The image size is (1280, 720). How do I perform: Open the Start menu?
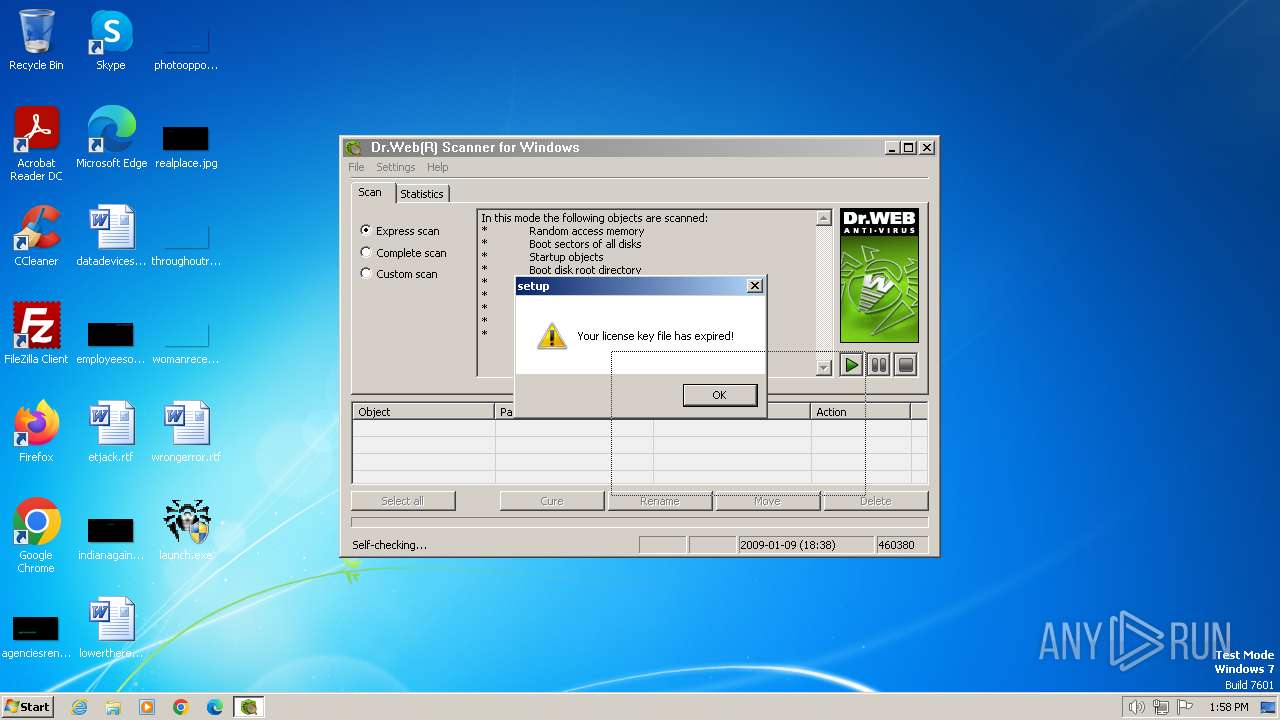[28, 707]
